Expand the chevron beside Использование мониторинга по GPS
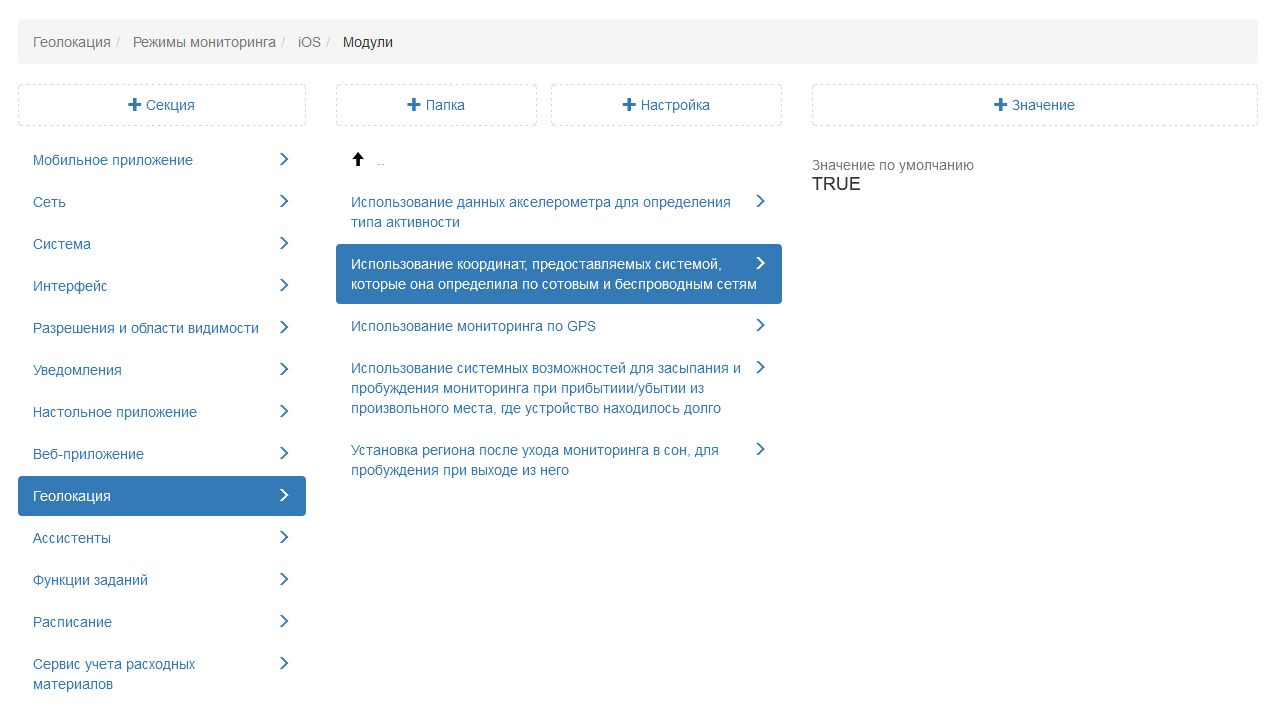Viewport: 1276px width, 718px height. (760, 325)
